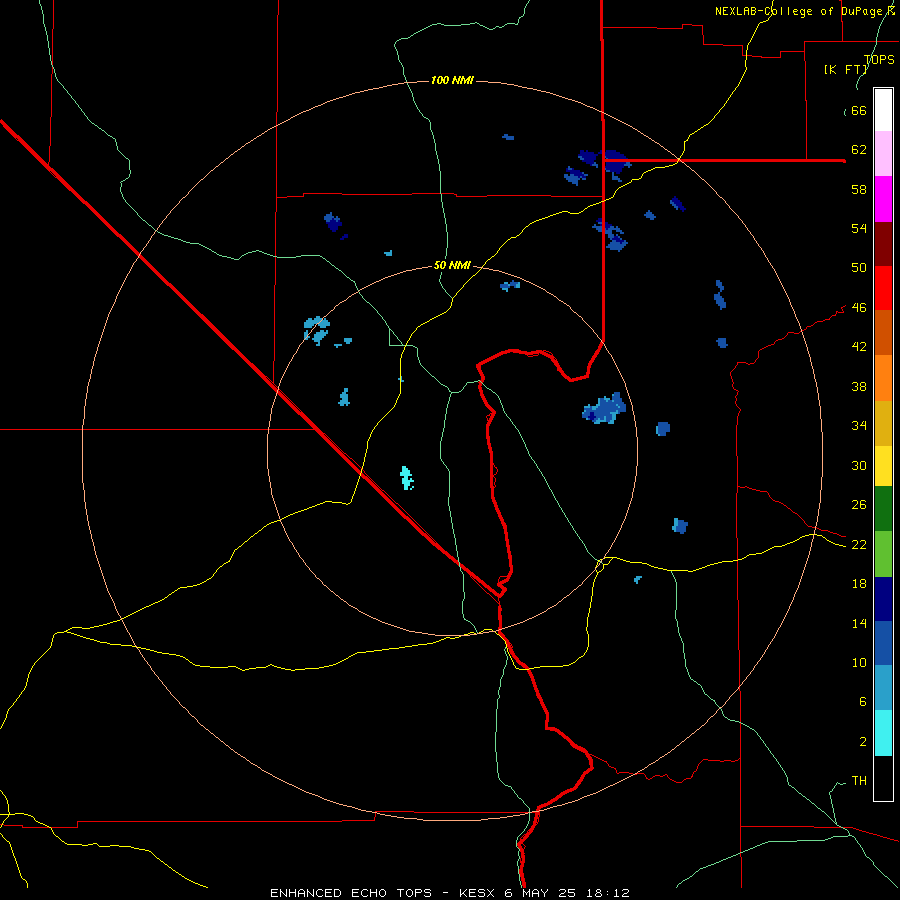Click the black TH threshold swatch
This screenshot has width=900, height=900.
coord(883,778)
